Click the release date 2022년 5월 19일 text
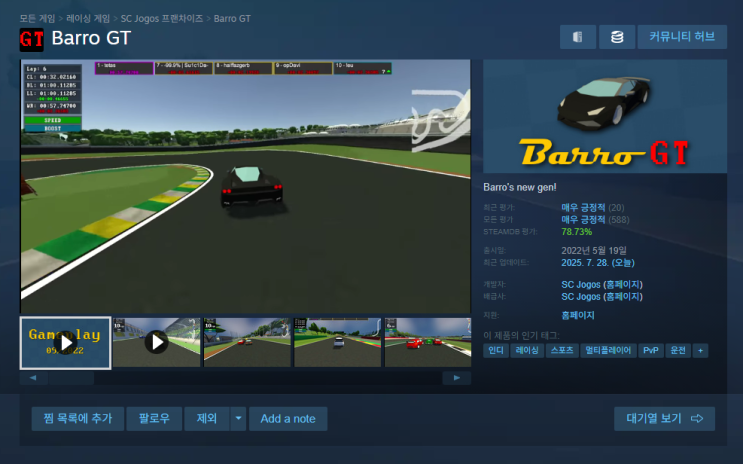 (x=594, y=250)
